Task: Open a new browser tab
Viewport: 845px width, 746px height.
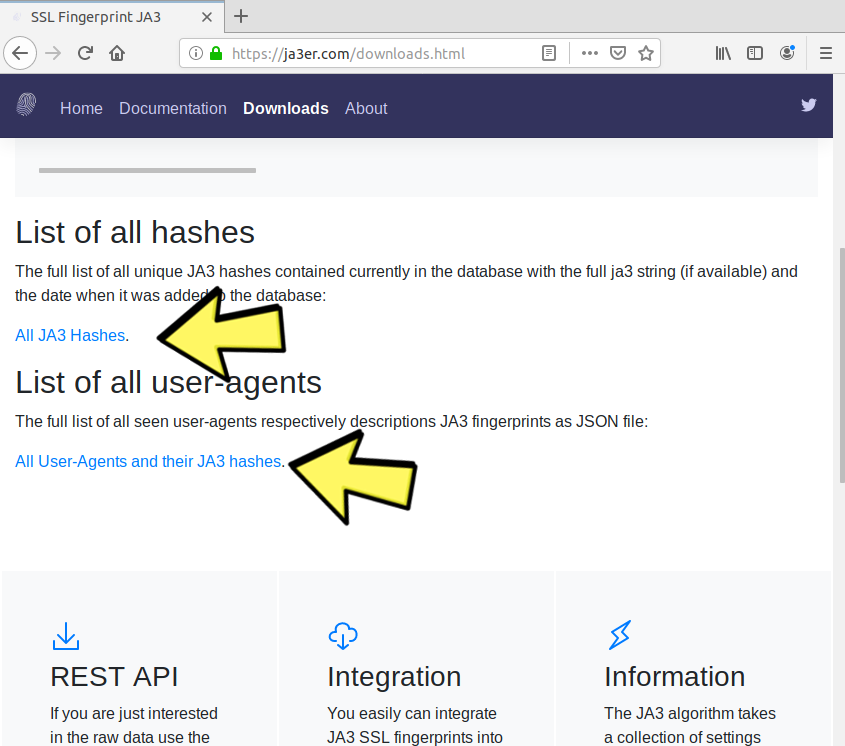Action: 241,17
